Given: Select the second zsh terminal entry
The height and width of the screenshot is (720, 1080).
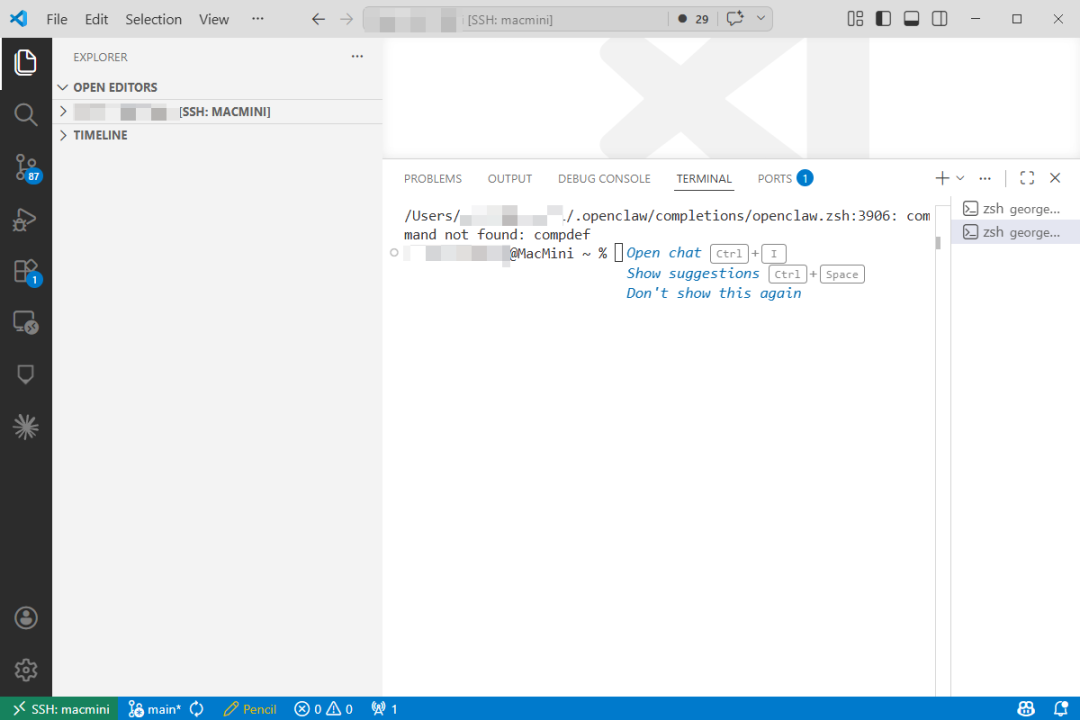Looking at the screenshot, I should [x=1015, y=232].
